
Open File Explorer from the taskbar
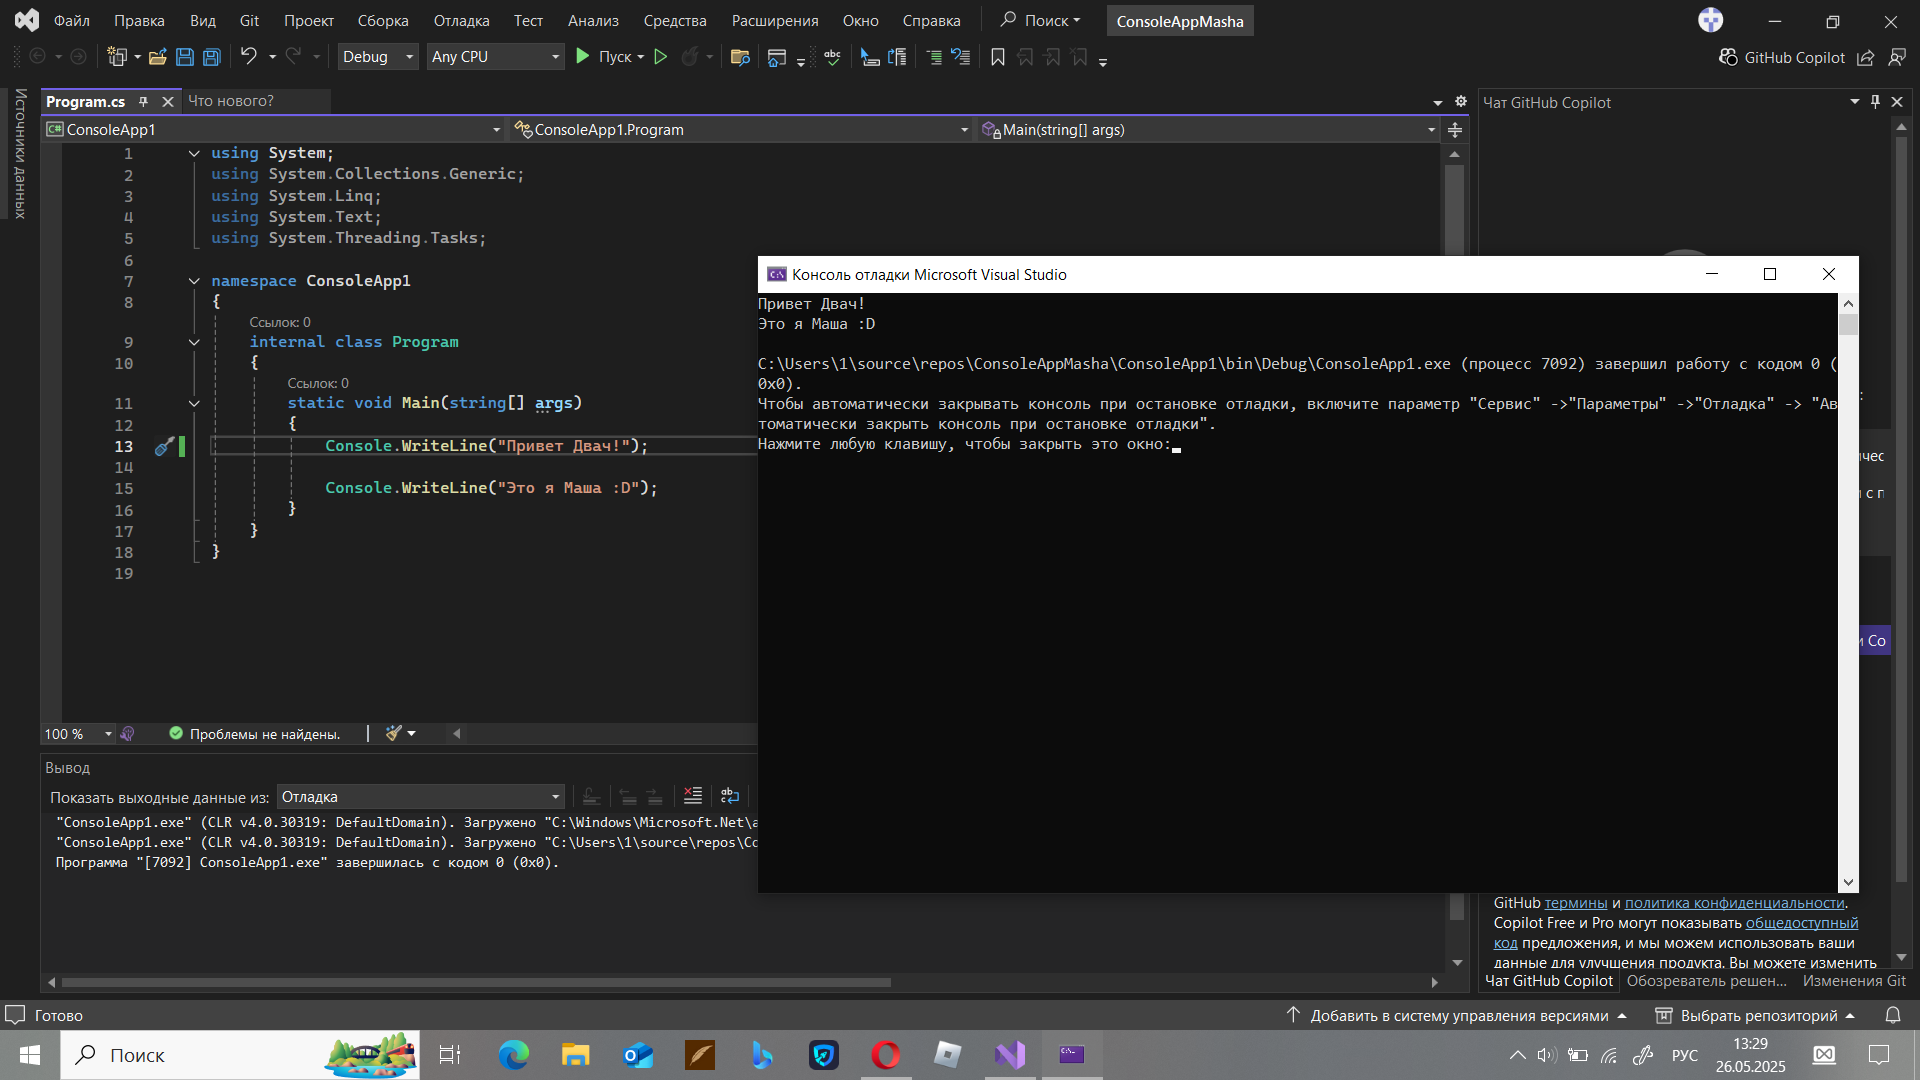[575, 1054]
